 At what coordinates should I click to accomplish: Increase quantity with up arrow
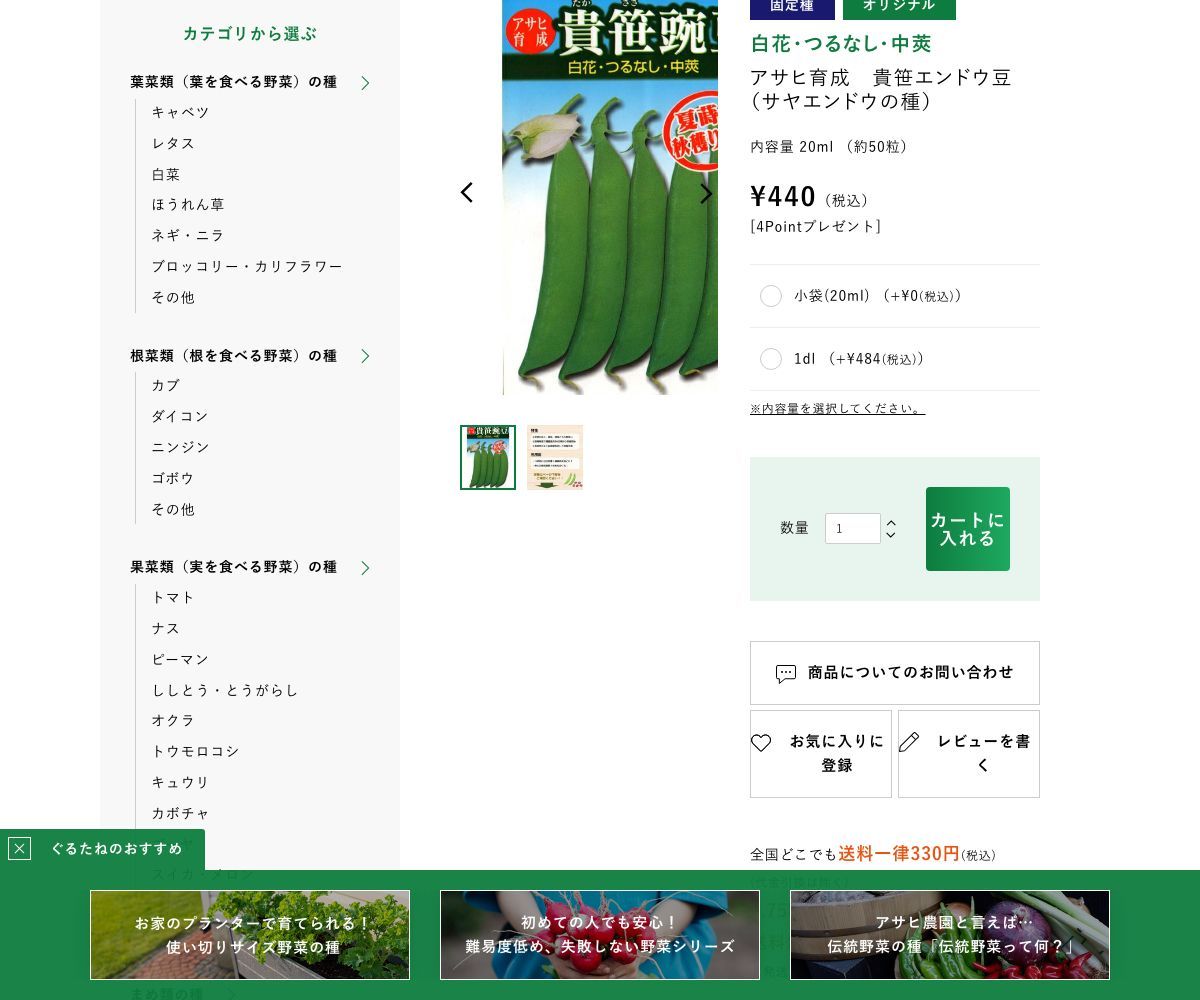pyautogui.click(x=891, y=522)
